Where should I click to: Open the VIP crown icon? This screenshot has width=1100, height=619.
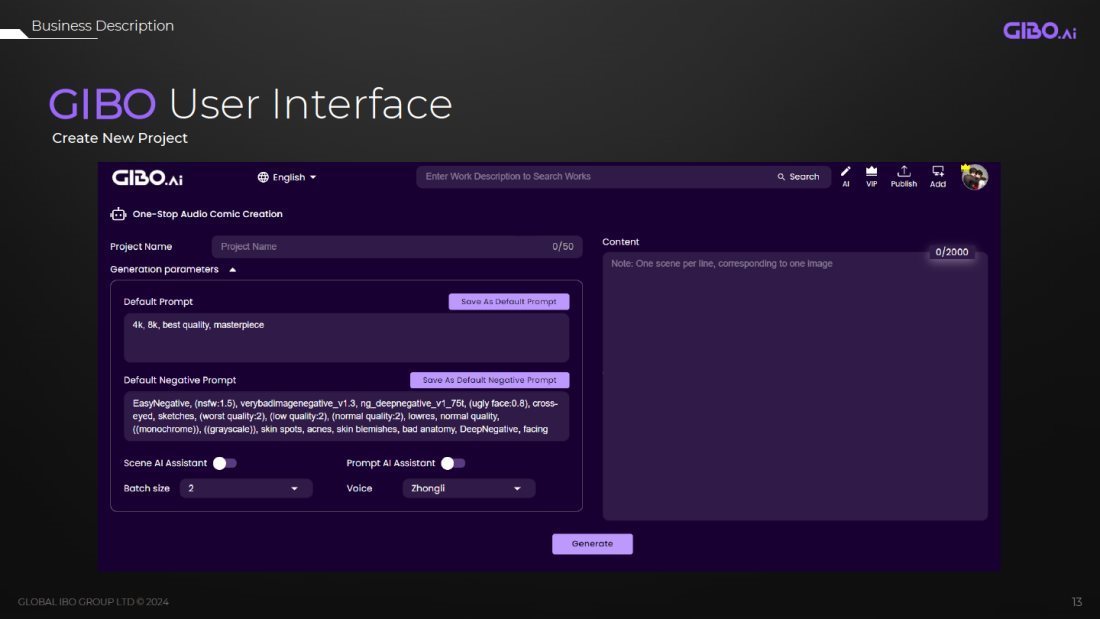click(x=871, y=176)
